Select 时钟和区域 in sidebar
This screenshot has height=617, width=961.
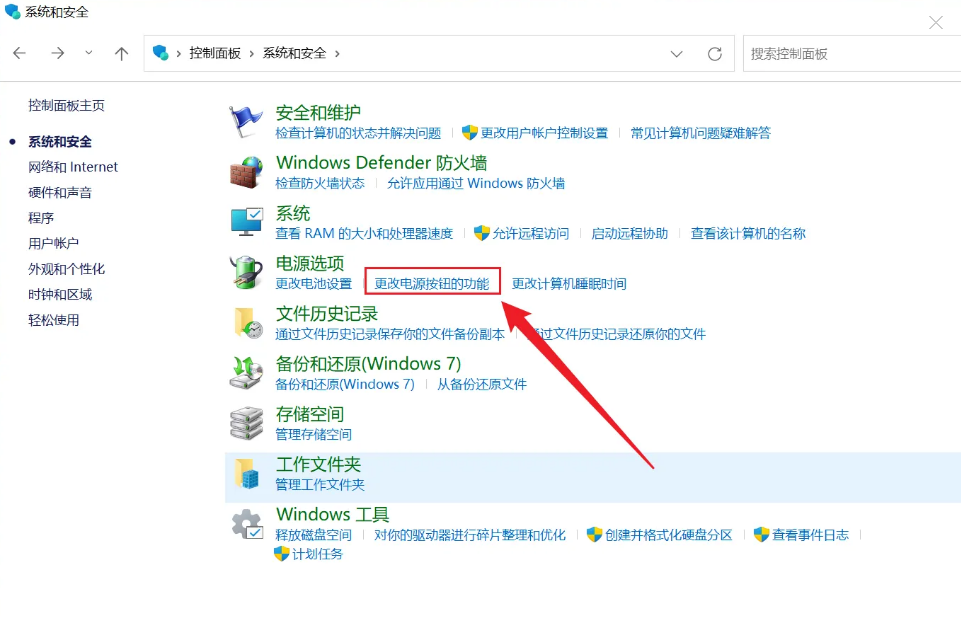60,295
